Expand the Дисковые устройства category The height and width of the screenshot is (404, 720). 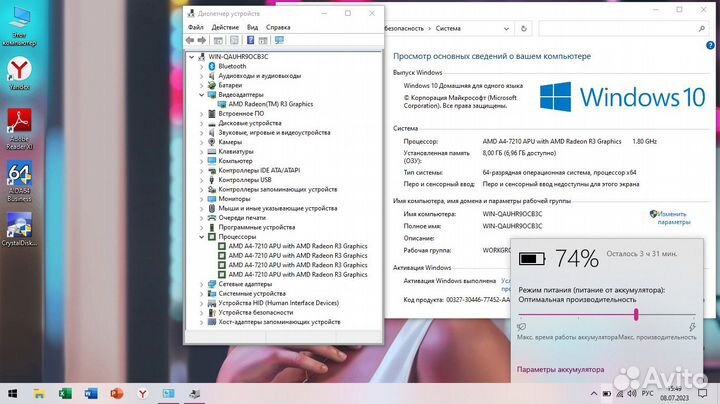point(201,123)
